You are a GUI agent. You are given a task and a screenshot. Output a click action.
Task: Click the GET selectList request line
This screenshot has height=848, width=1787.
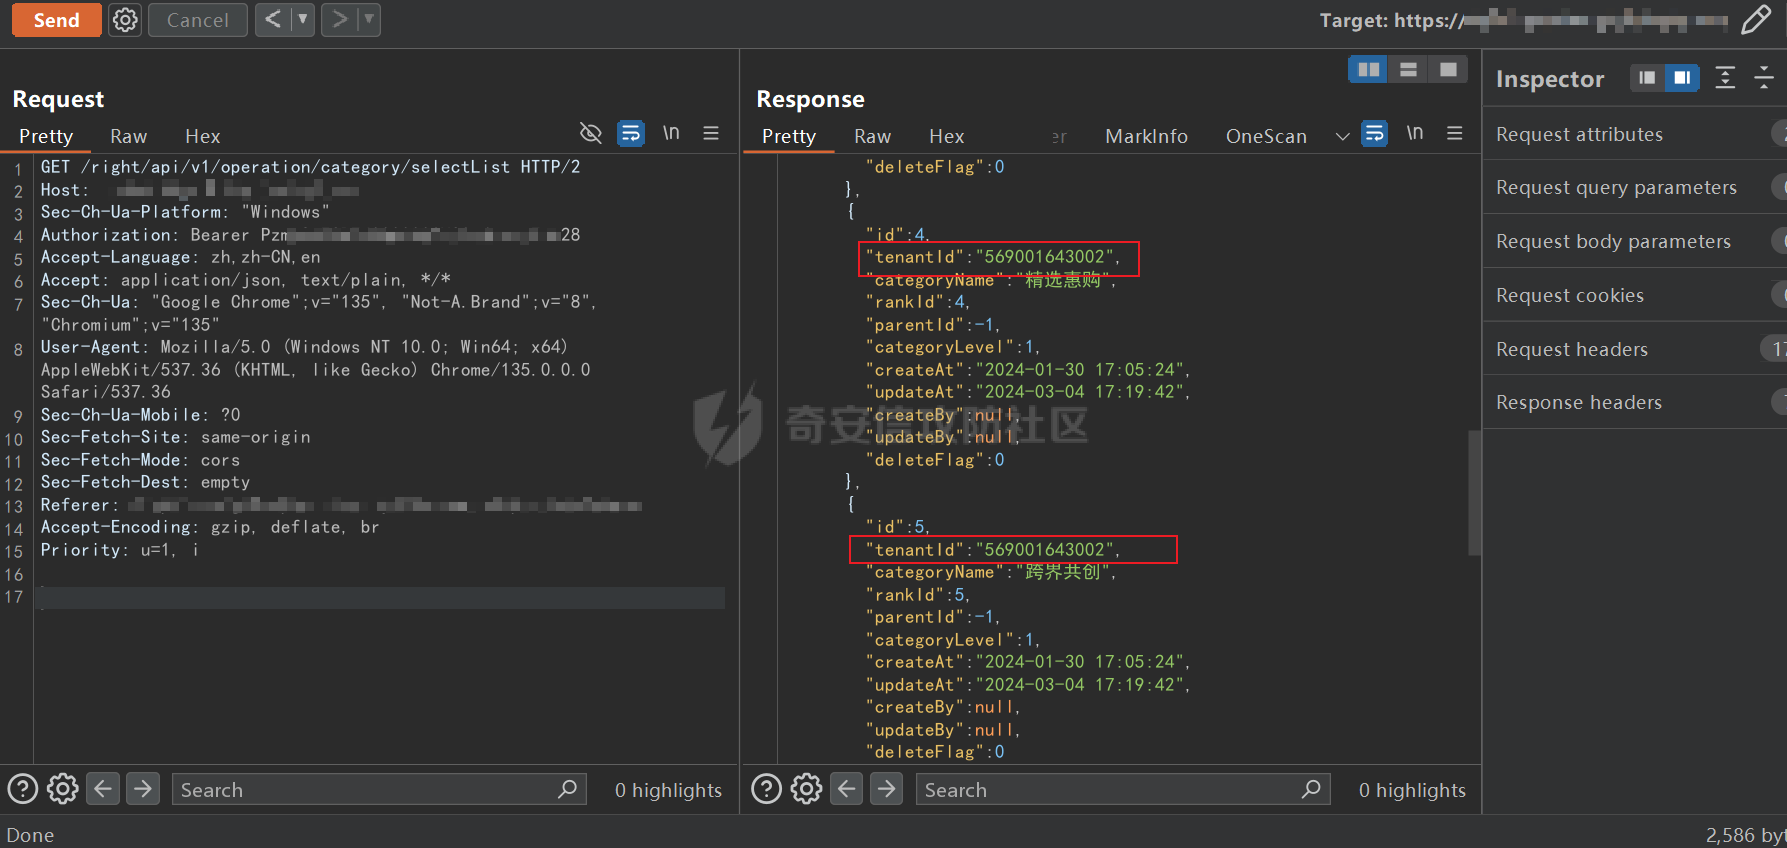point(310,167)
